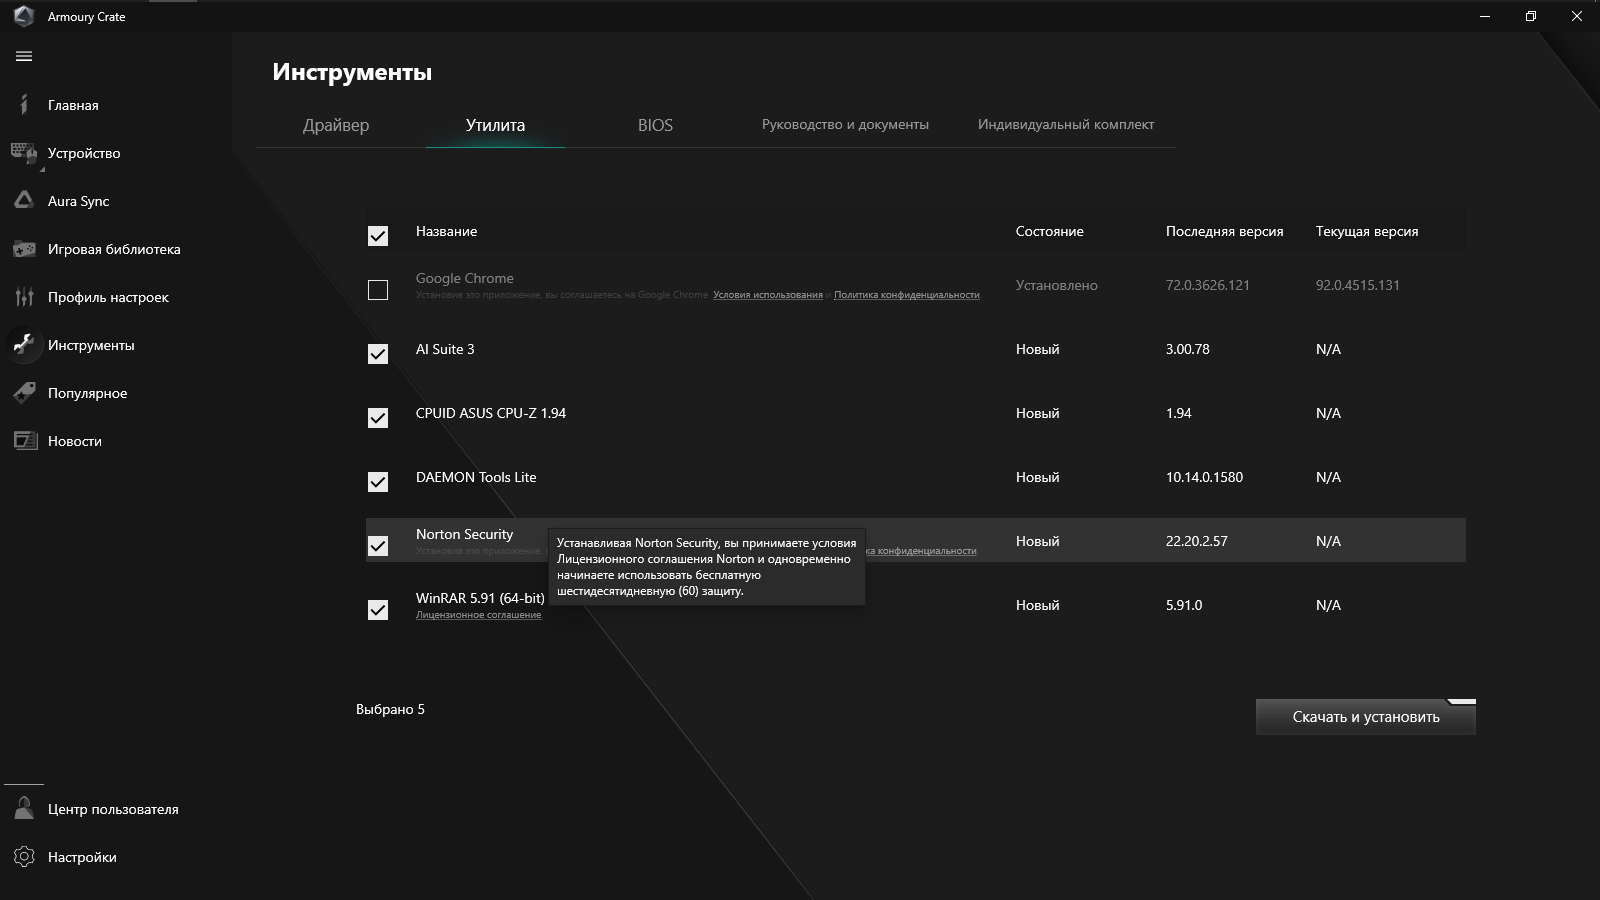Click the Norton license tooltip

point(707,567)
